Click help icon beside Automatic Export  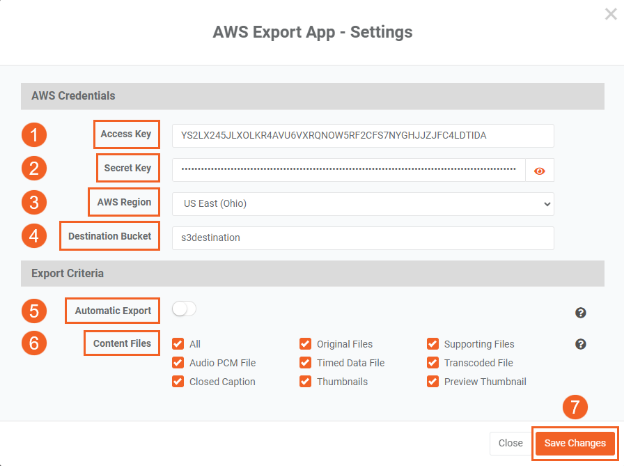tap(581, 313)
